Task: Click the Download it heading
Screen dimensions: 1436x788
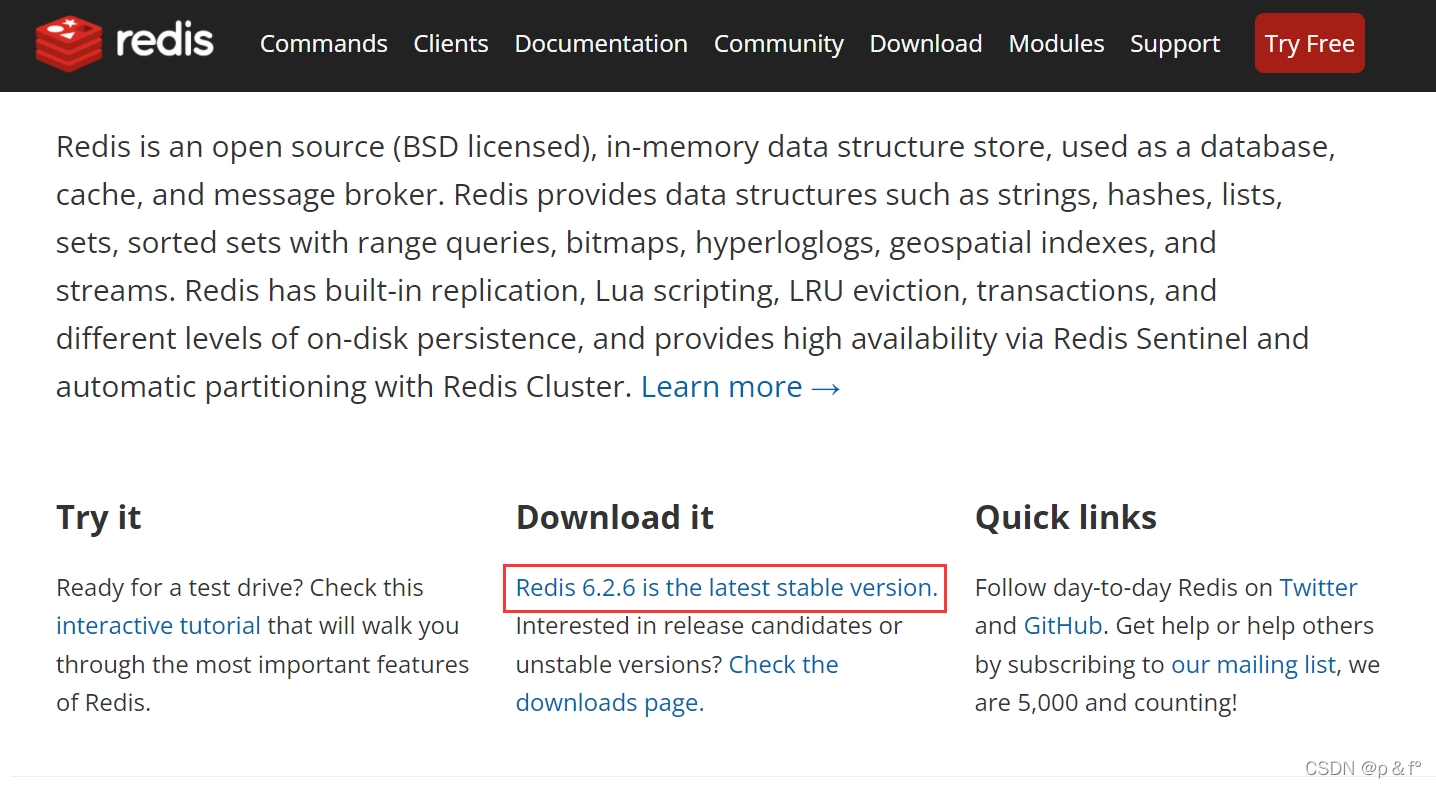Action: coord(614,517)
